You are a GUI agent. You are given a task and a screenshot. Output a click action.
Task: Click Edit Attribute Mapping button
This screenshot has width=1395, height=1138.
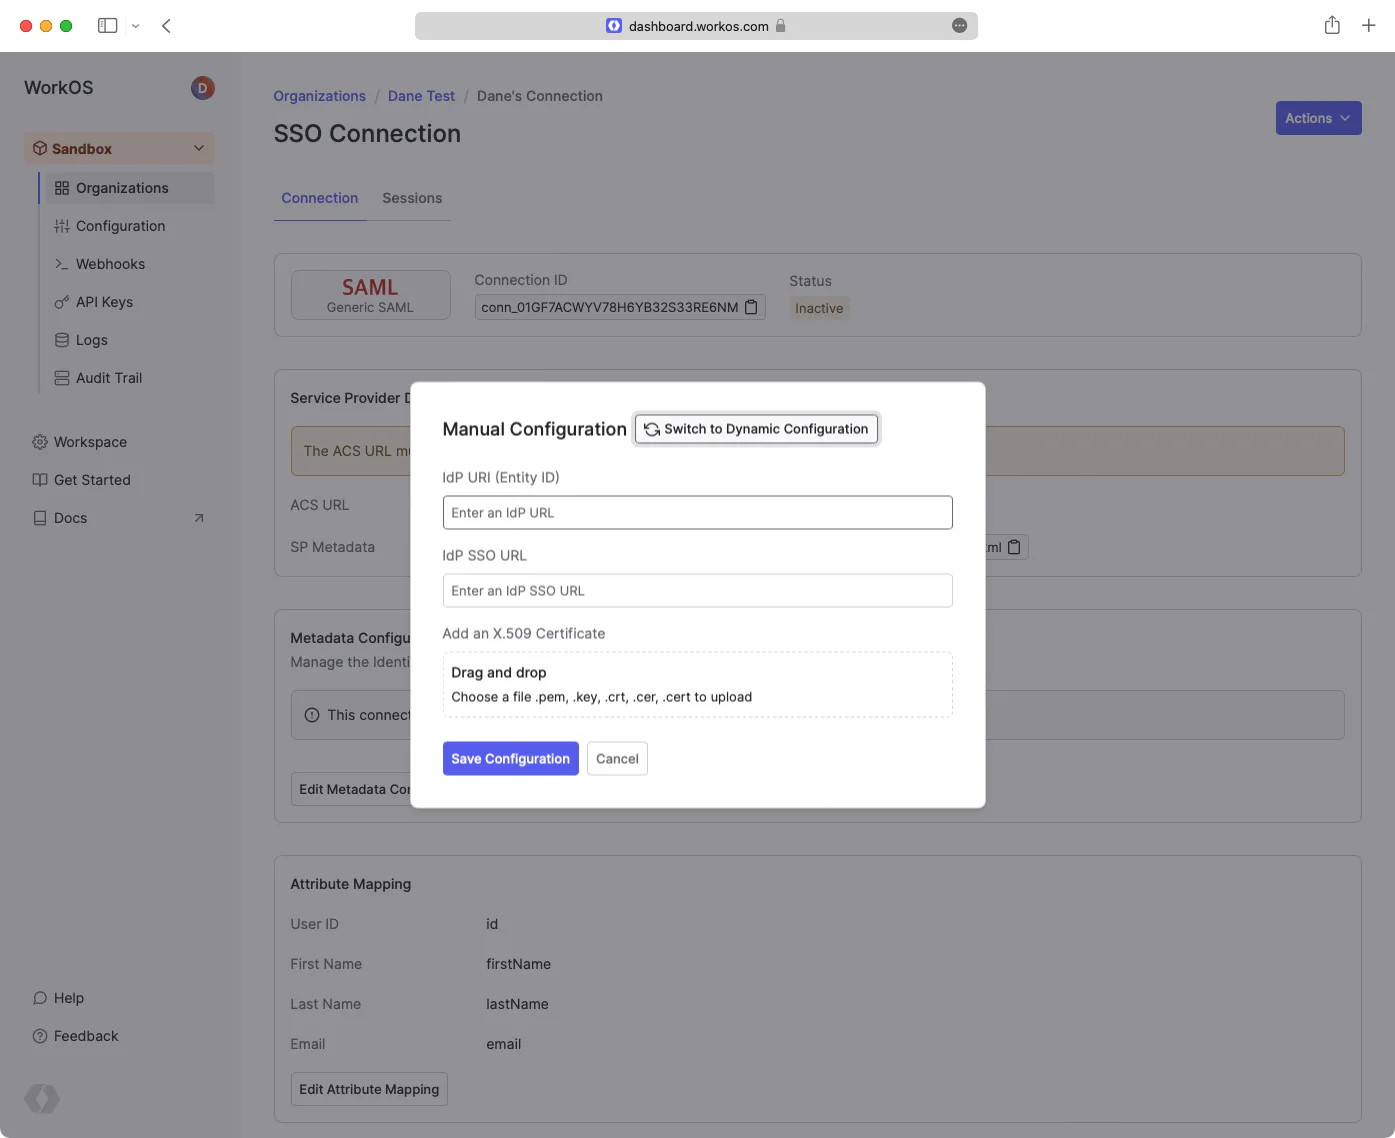click(369, 1089)
